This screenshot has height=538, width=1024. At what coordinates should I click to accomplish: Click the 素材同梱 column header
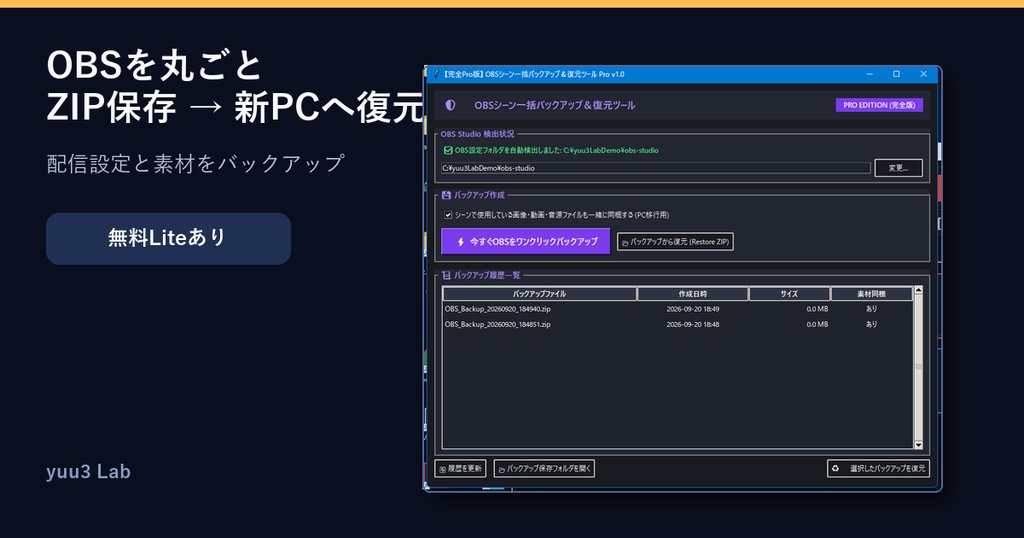(x=871, y=294)
